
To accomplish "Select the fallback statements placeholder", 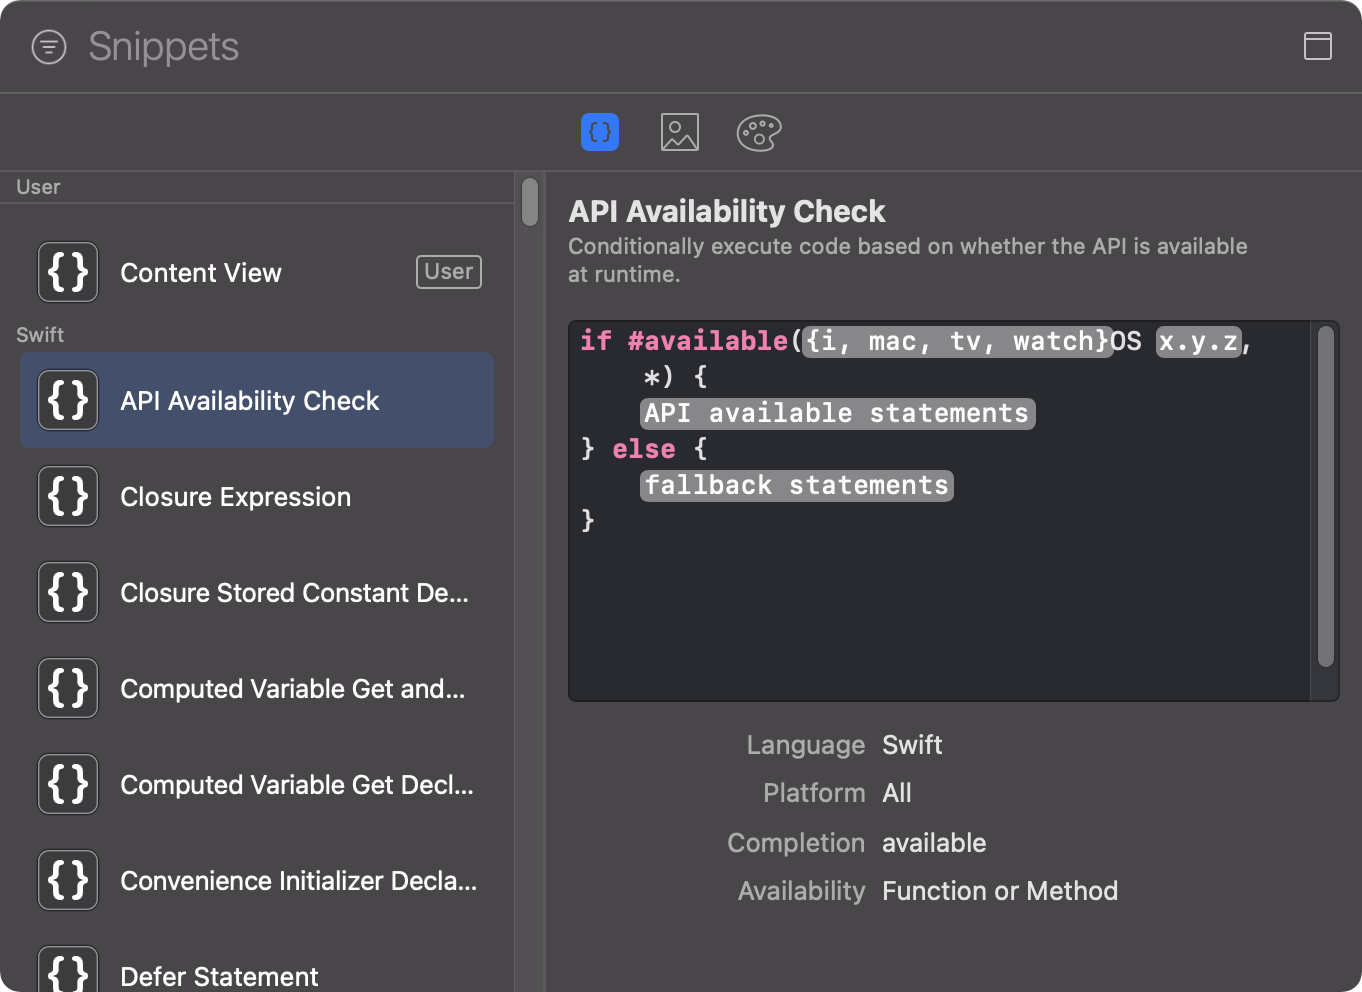I will tap(796, 485).
